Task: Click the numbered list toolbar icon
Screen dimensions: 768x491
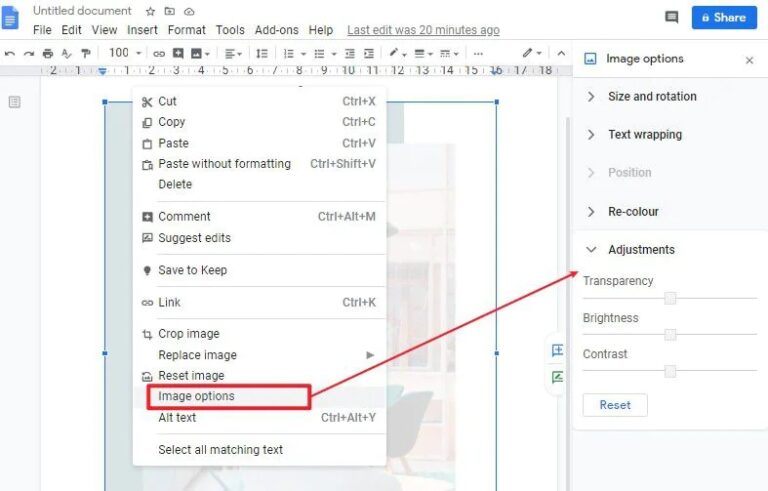Action: 288,53
